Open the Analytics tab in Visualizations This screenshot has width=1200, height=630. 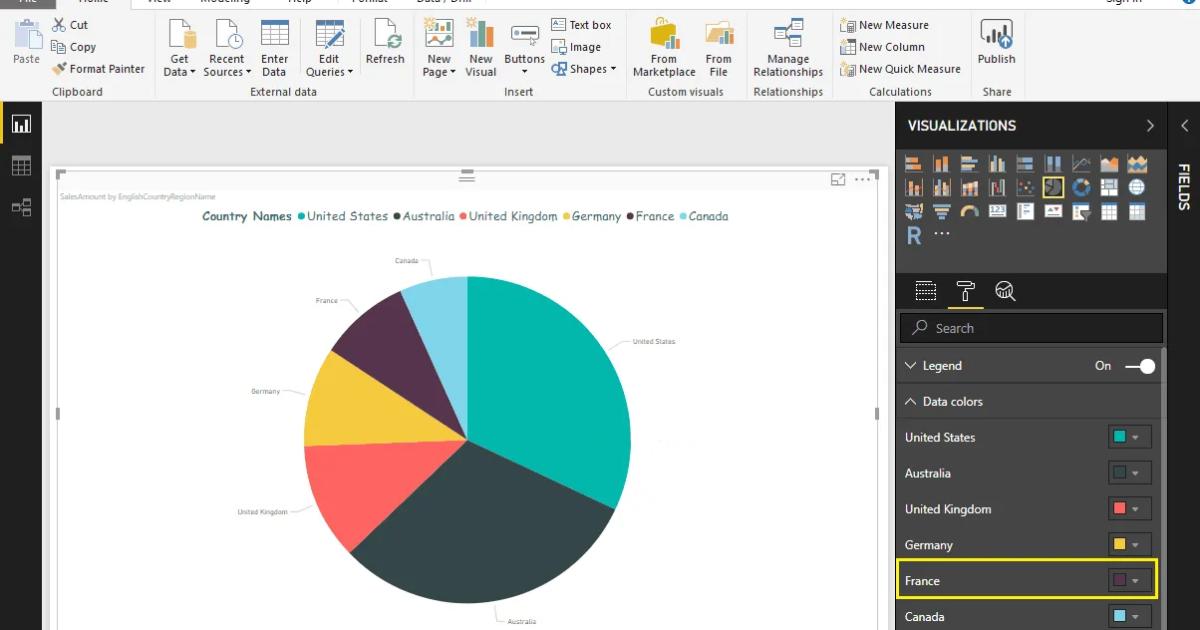coord(1007,291)
